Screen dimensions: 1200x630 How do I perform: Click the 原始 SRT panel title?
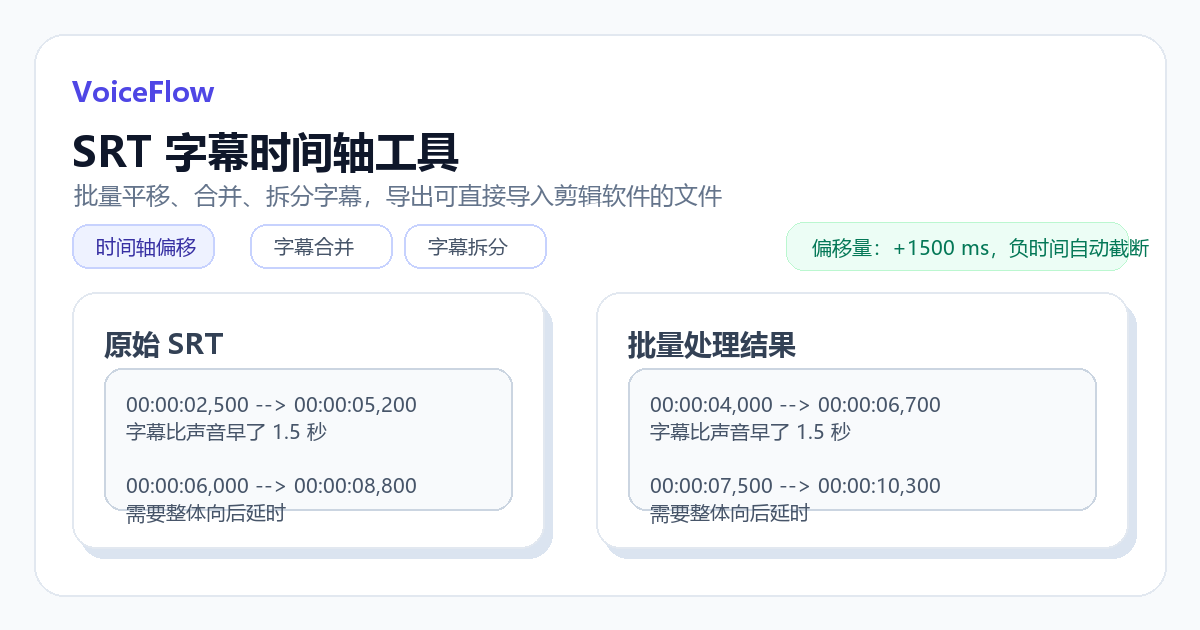coord(163,345)
